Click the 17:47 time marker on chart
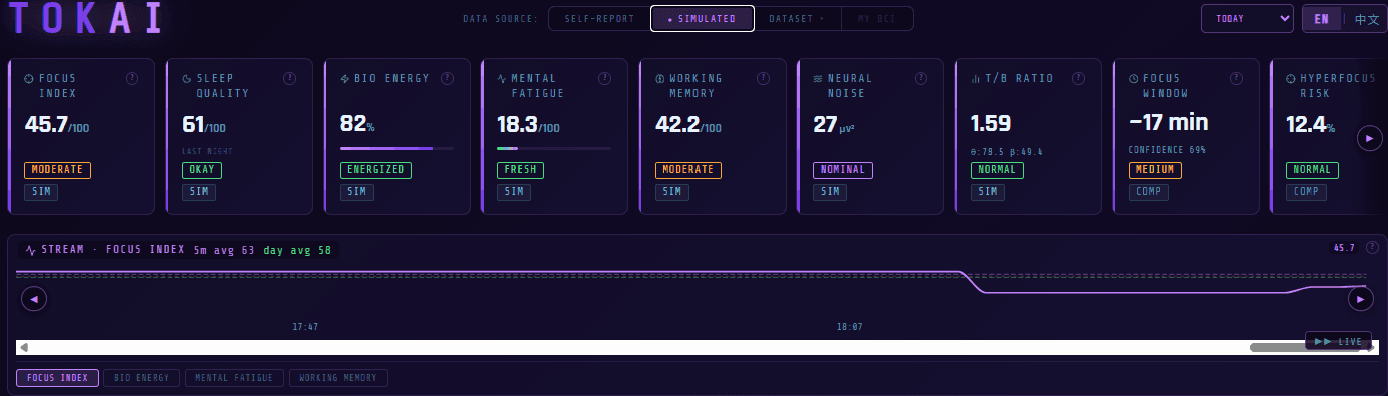Viewport: 1388px width, 396px height. [x=305, y=326]
